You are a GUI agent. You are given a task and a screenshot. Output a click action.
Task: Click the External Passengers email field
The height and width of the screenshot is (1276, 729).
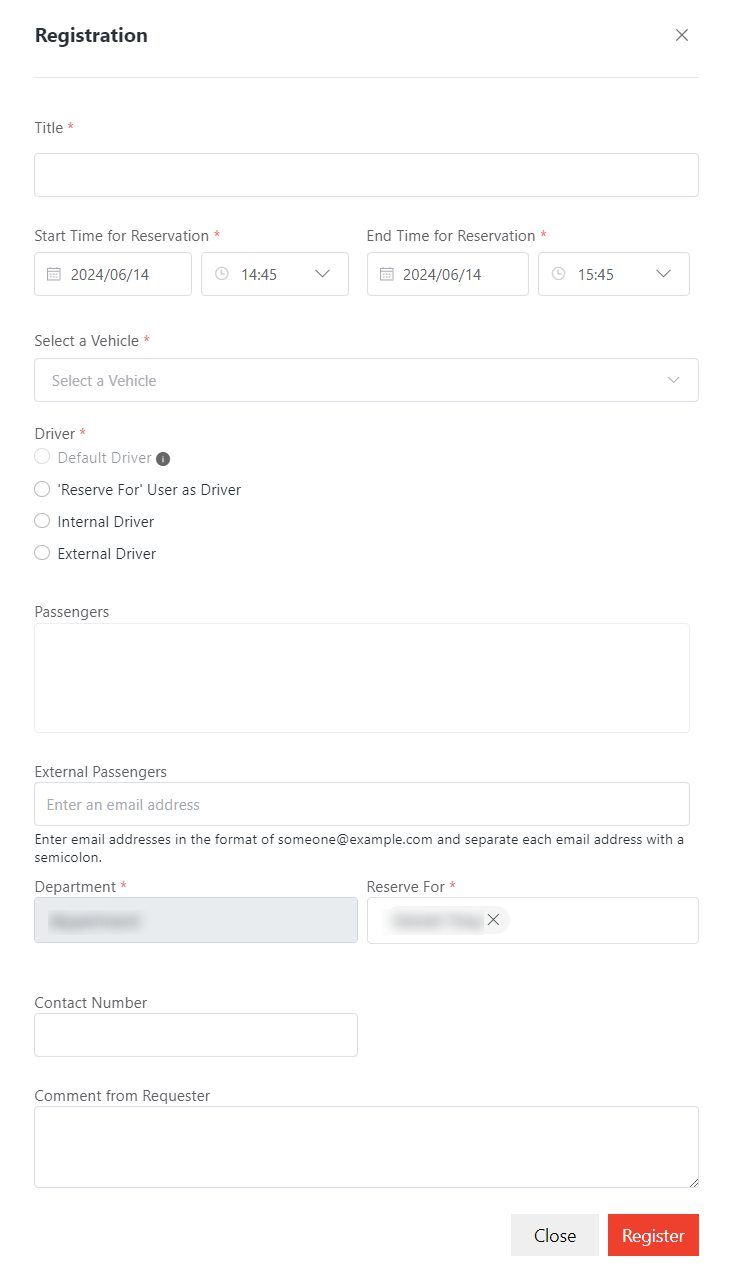(x=362, y=804)
